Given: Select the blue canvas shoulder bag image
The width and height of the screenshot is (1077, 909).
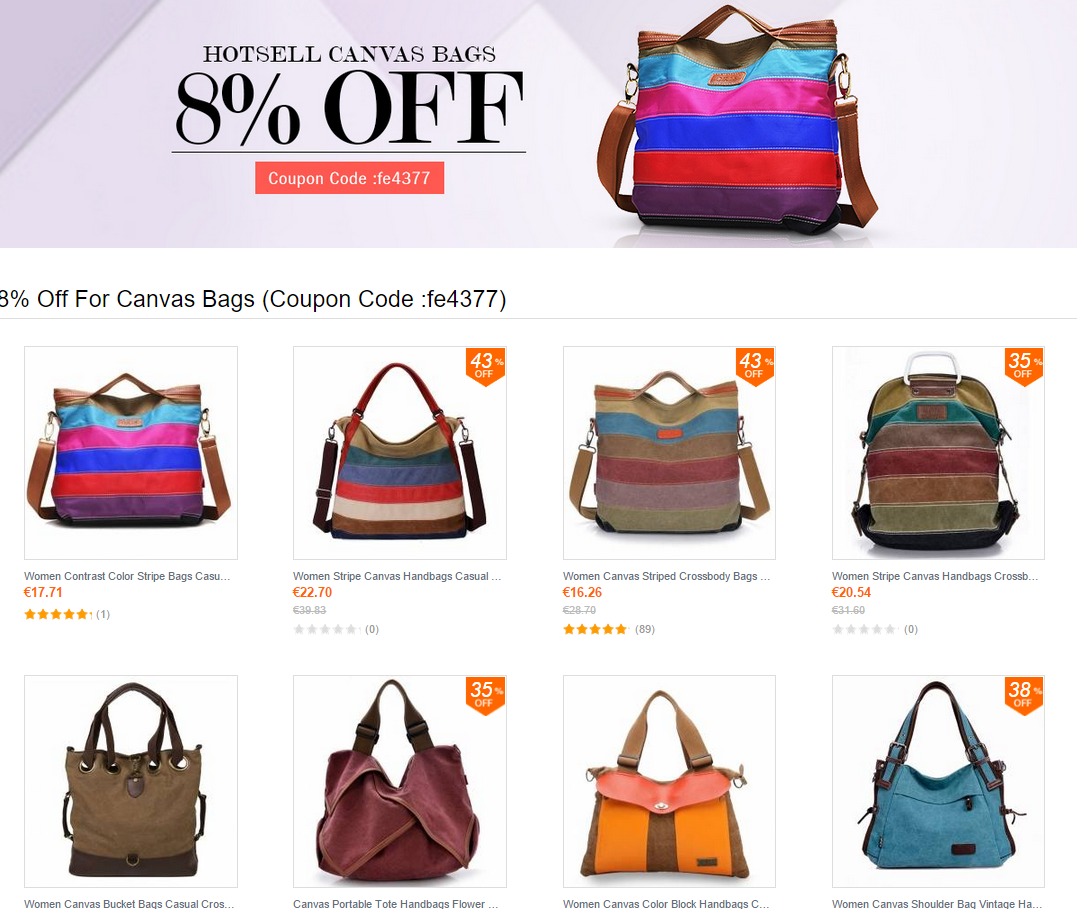Looking at the screenshot, I should click(x=938, y=781).
